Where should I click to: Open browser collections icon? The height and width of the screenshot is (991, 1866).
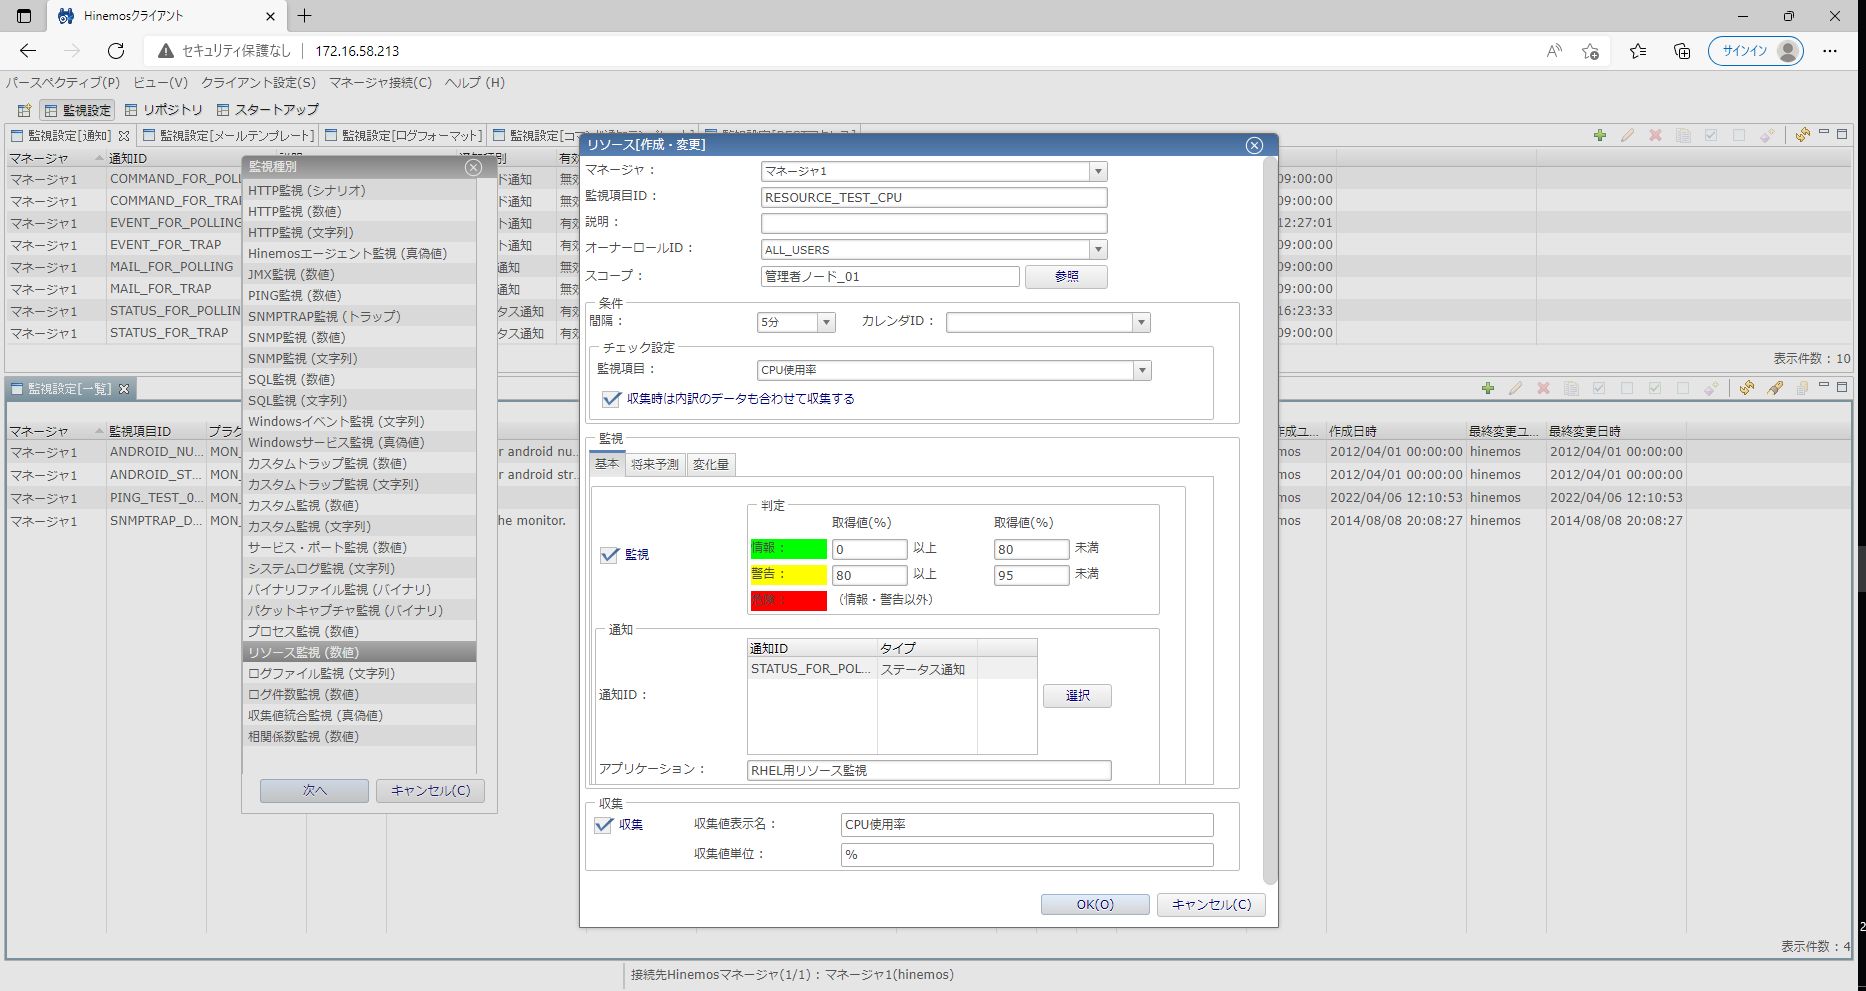pos(1682,51)
